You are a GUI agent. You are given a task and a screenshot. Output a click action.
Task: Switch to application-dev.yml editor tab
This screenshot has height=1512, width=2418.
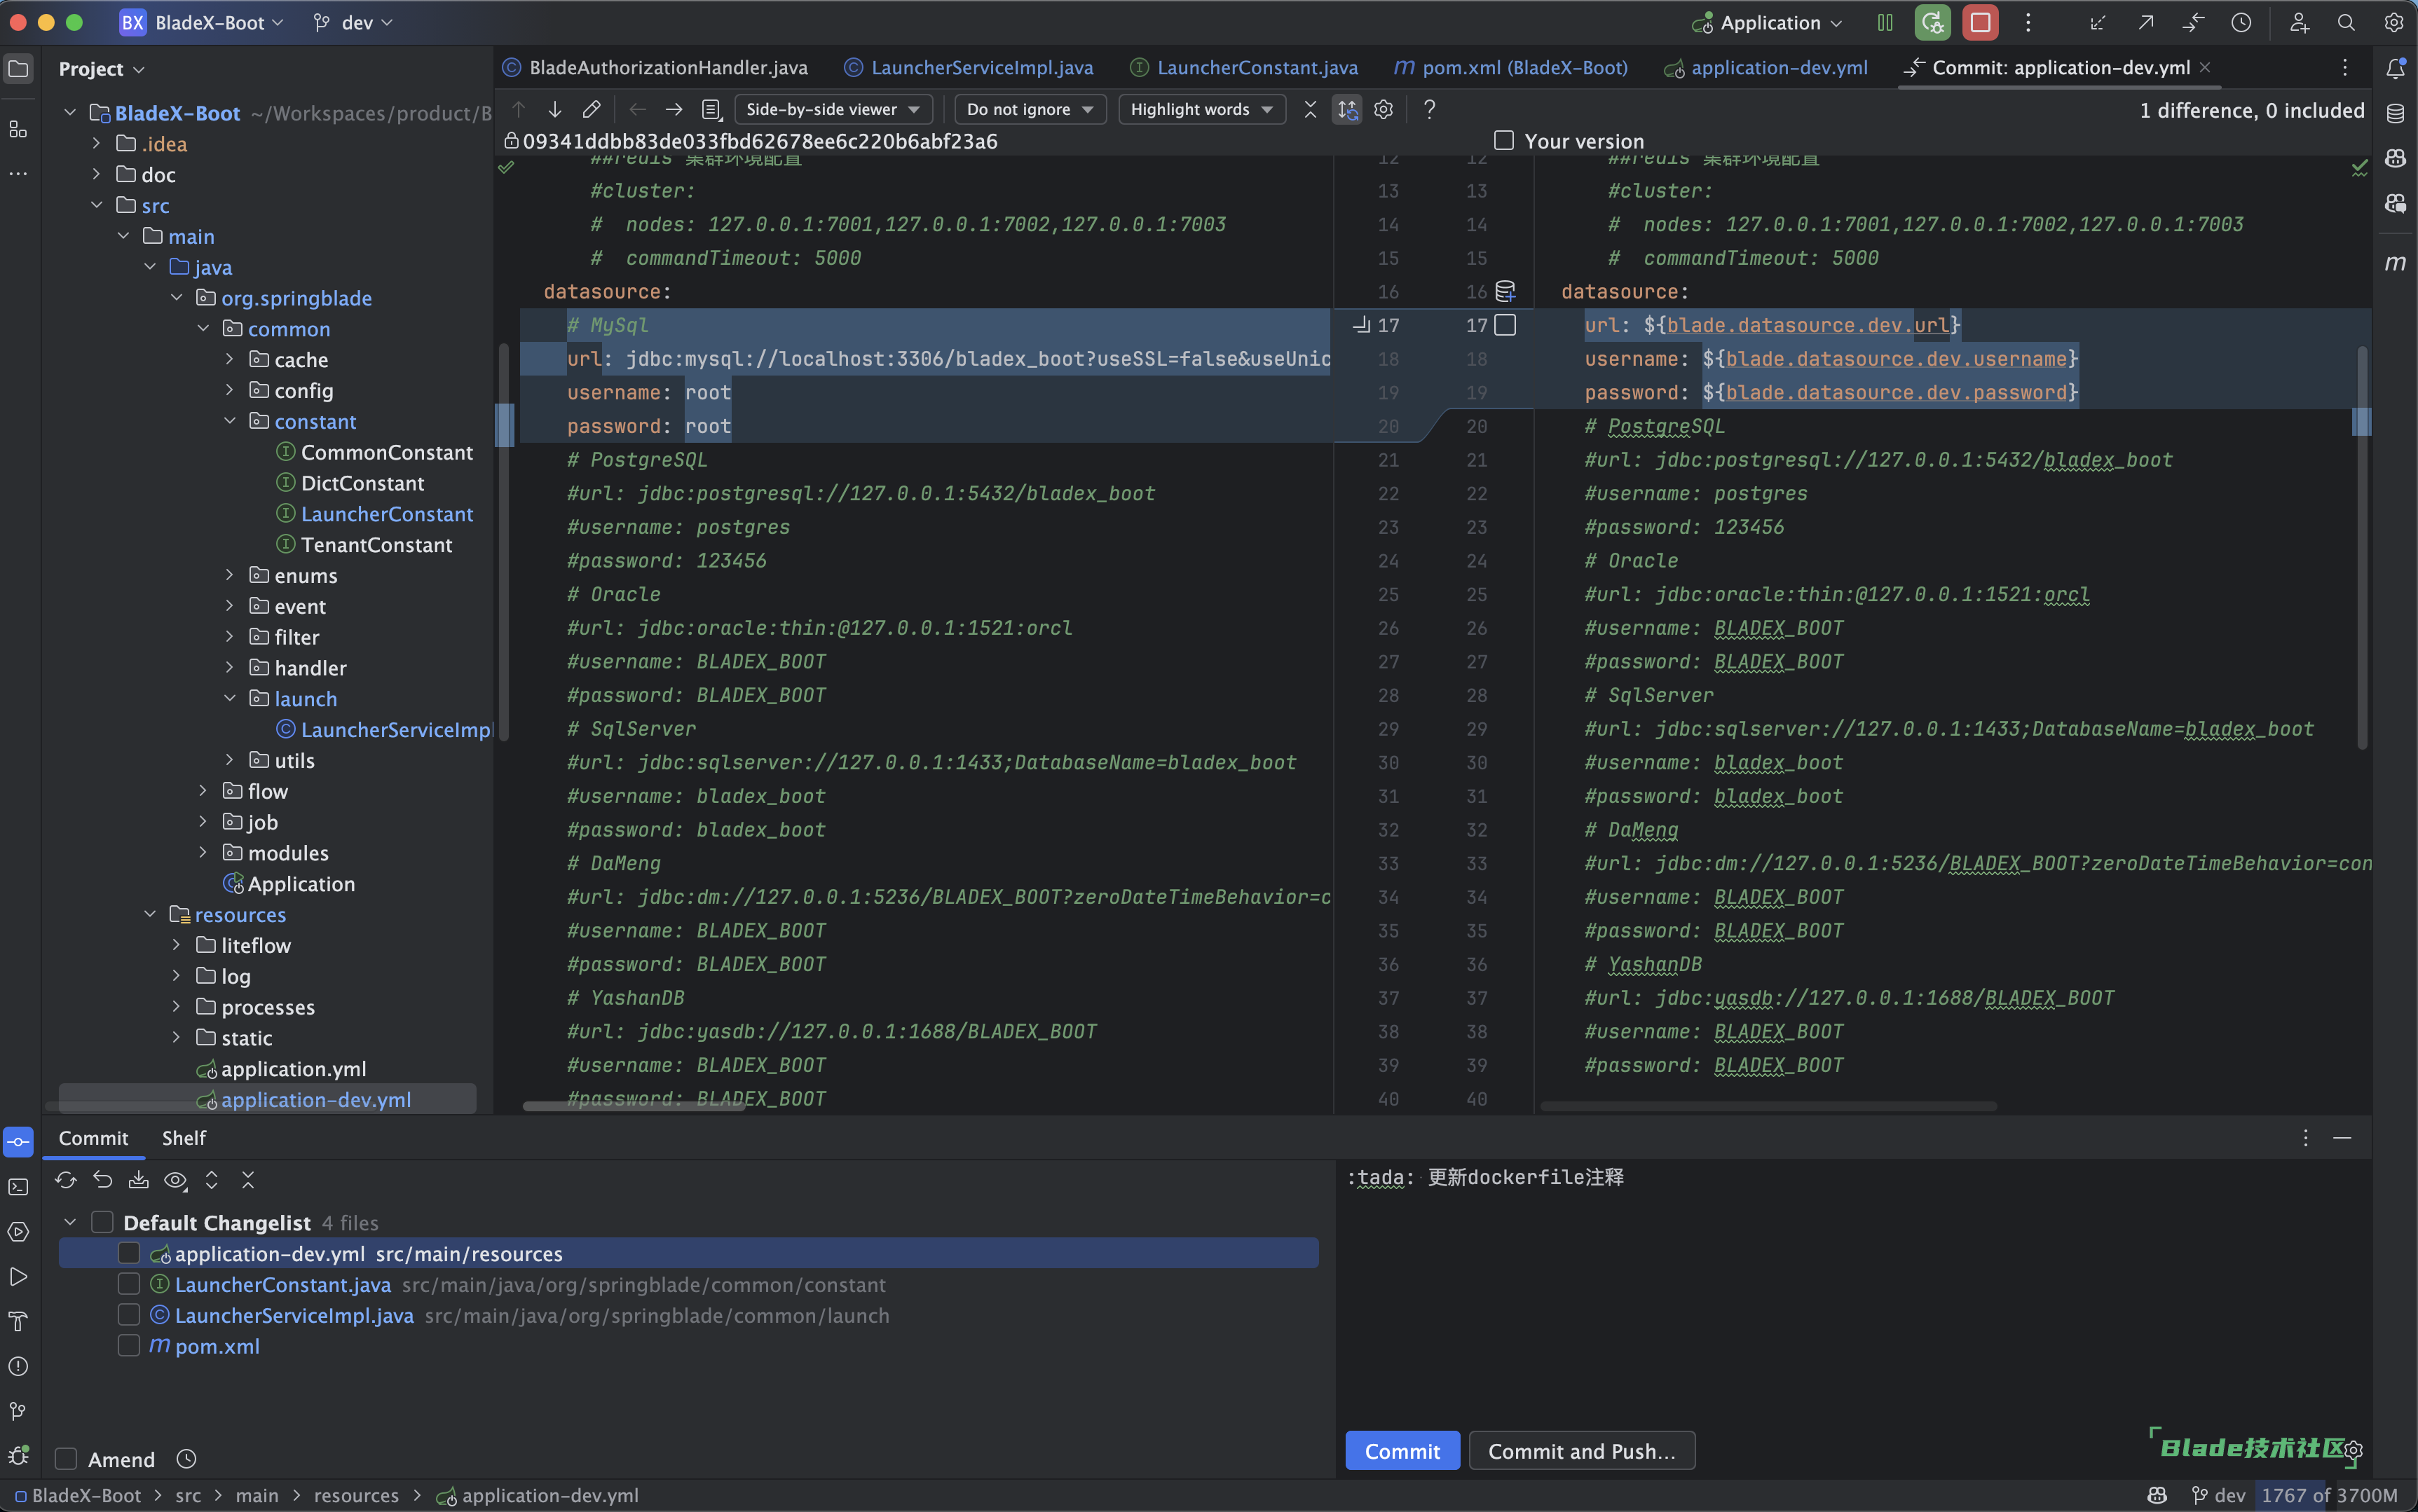pos(1766,67)
